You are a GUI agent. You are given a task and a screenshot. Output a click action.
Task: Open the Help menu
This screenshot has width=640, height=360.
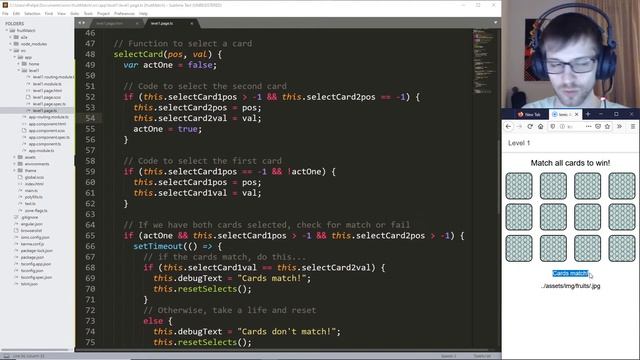[x=143, y=13]
